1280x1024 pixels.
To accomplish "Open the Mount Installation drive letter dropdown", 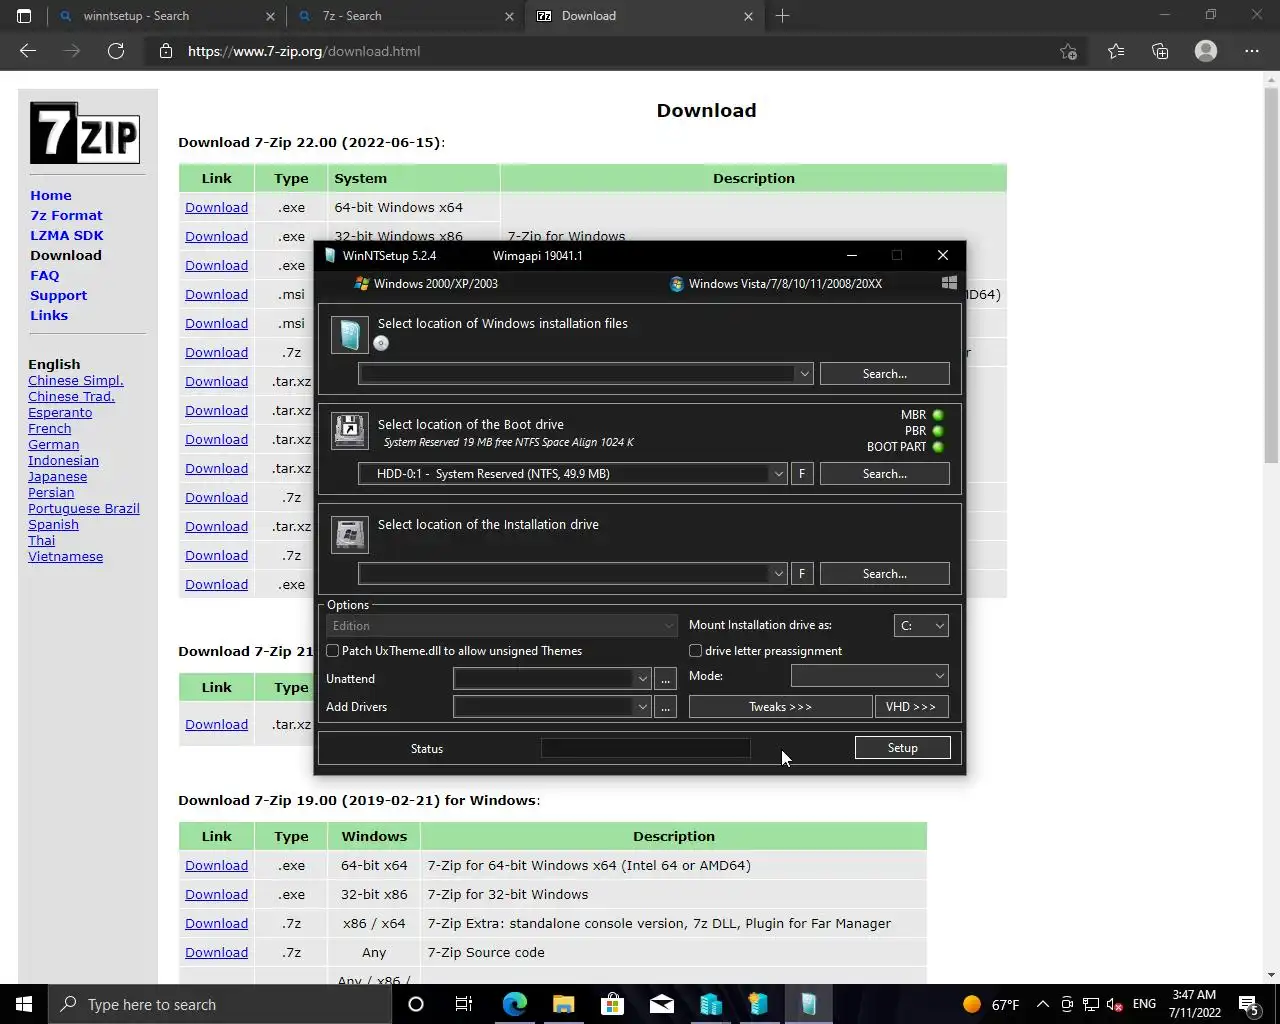I will coord(921,626).
